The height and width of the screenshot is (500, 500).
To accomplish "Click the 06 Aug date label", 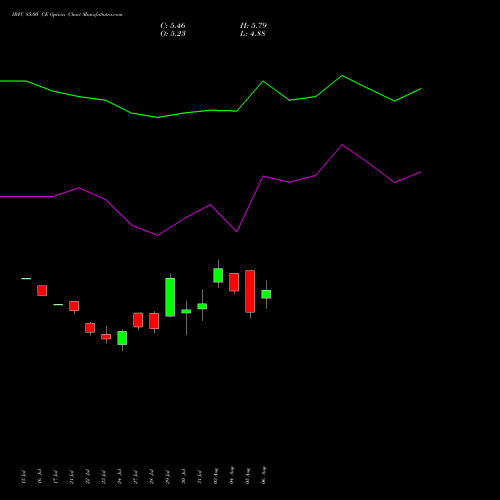I will [264, 475].
